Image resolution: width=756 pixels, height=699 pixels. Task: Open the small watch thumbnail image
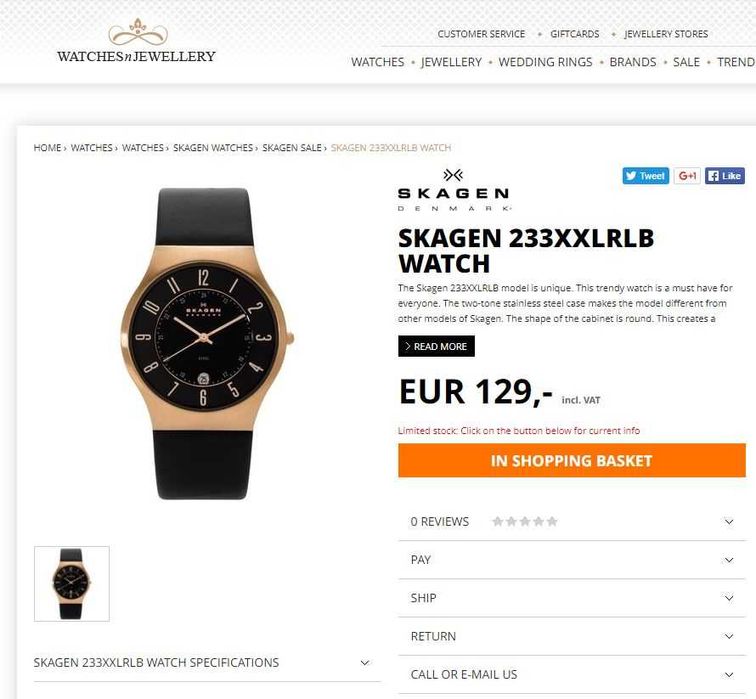click(72, 584)
